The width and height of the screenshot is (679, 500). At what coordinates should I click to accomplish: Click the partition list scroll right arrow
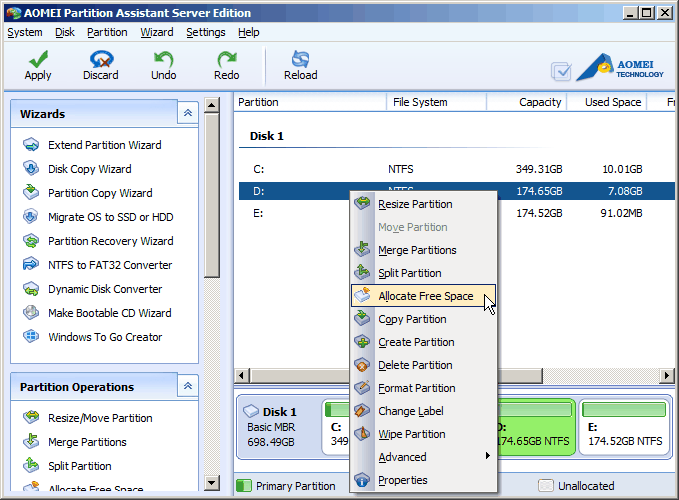tap(666, 375)
